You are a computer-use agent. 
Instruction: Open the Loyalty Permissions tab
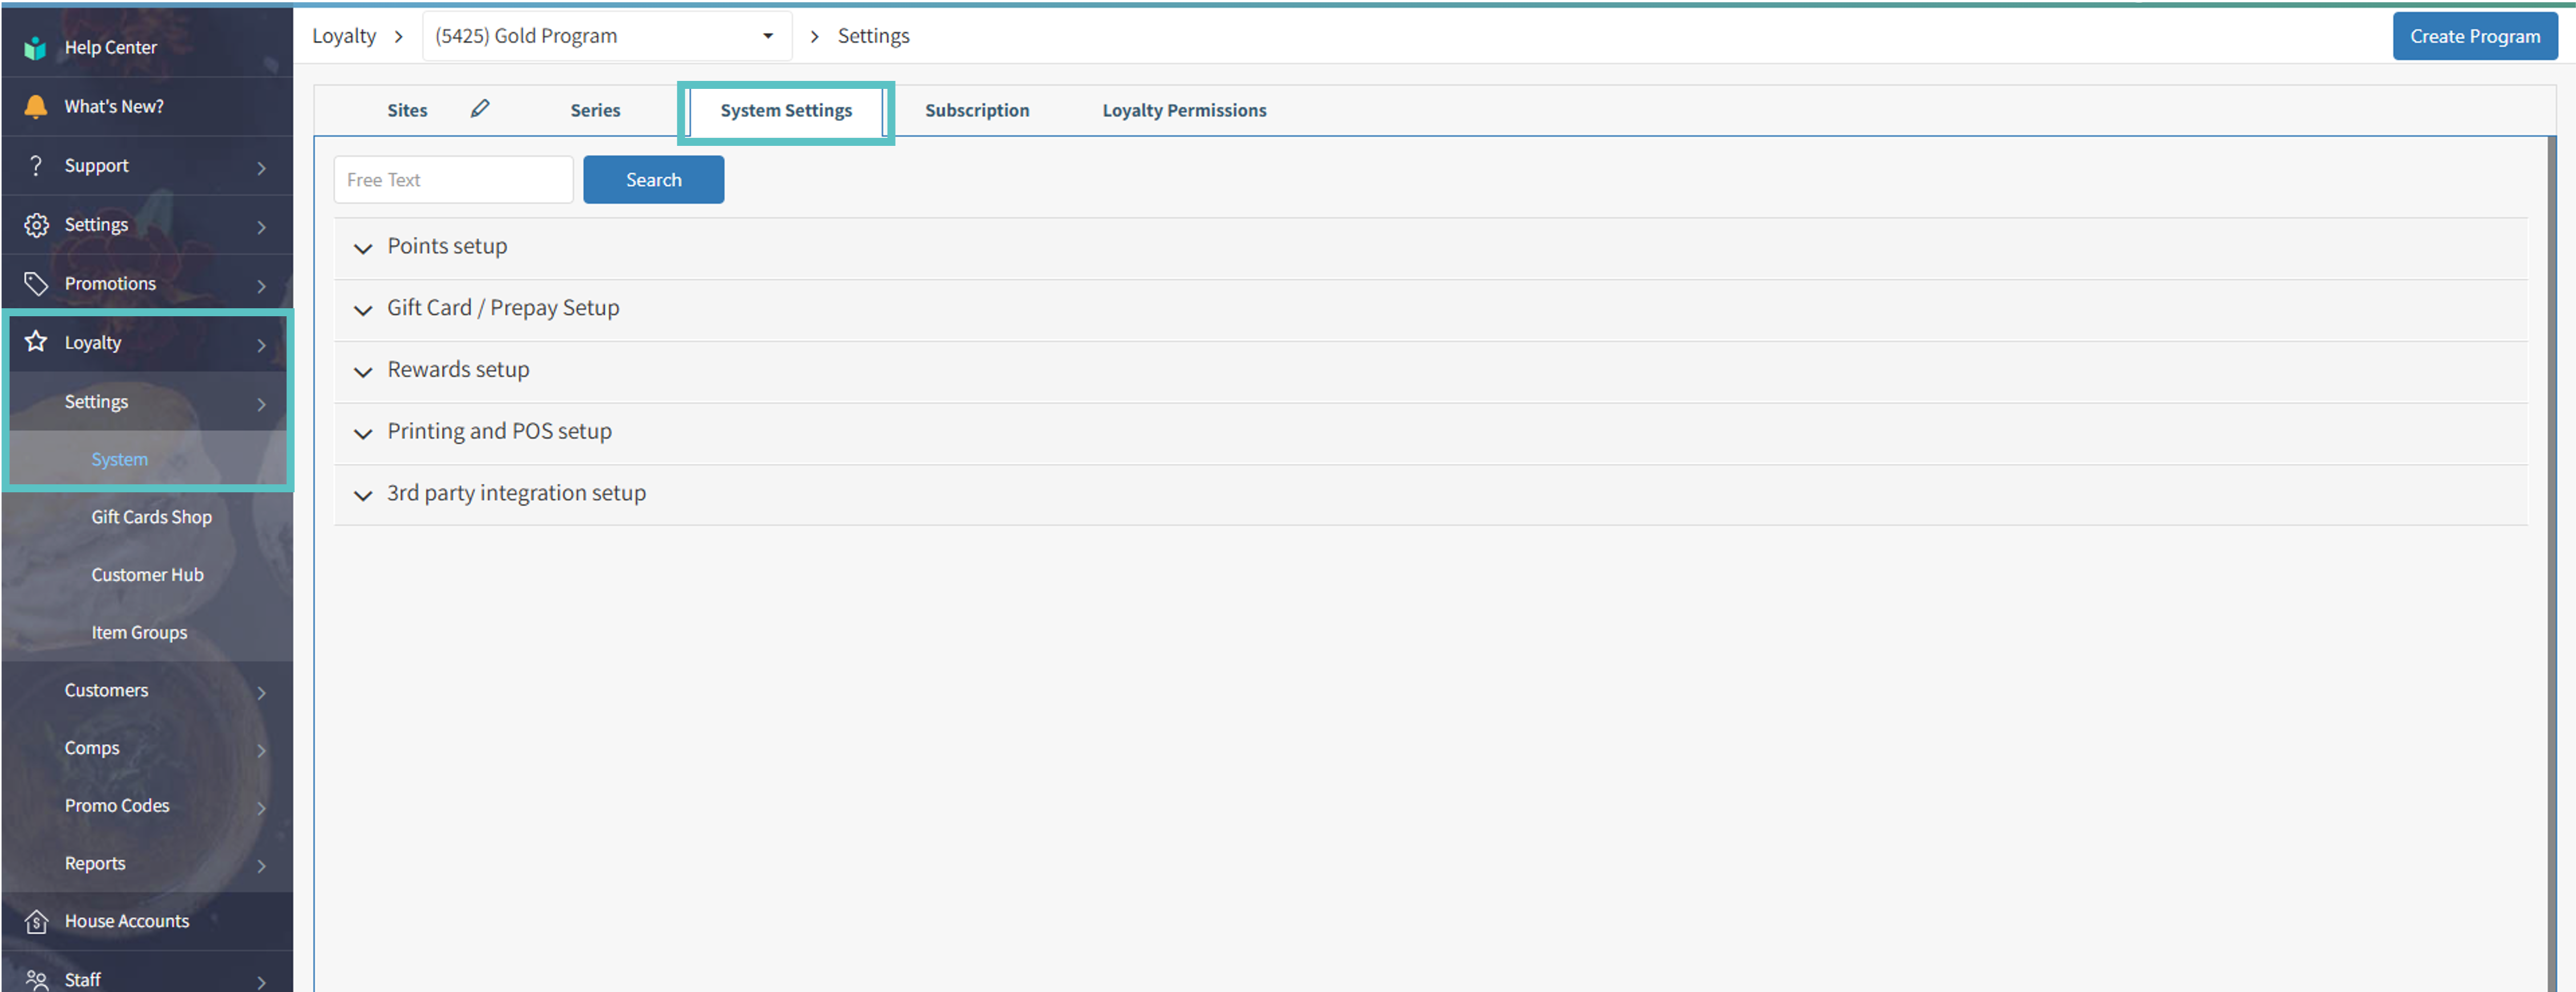tap(1183, 111)
